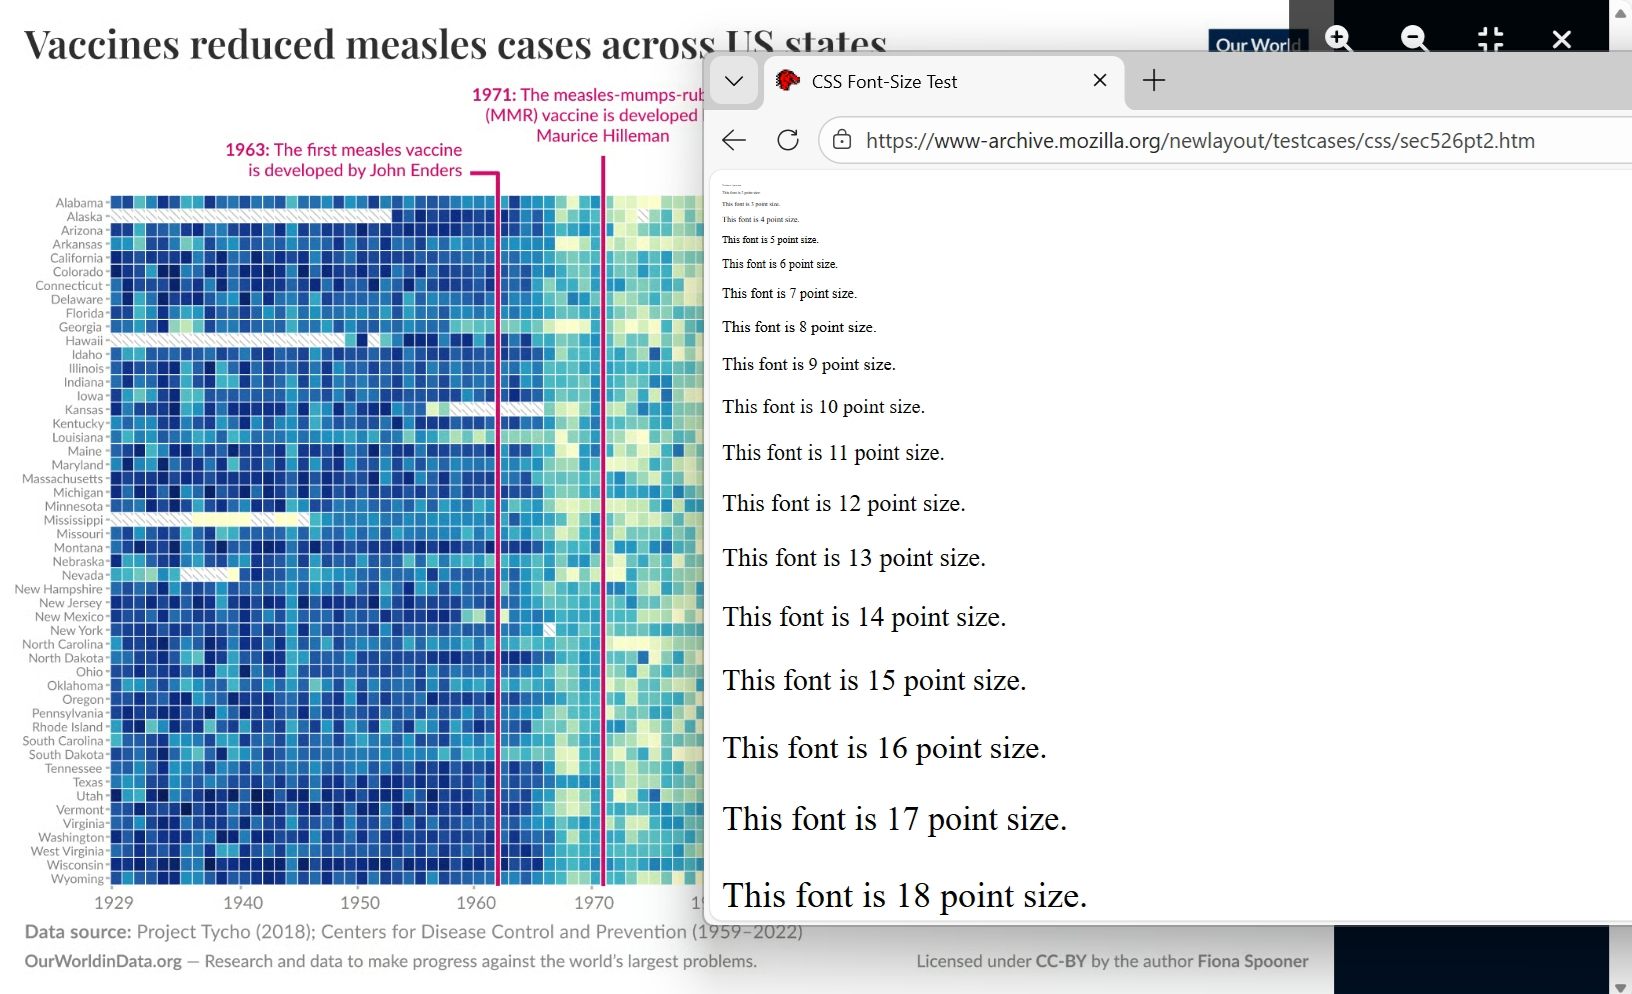Click the Firefox dinosaur favicon on the tab
The image size is (1632, 994).
pyautogui.click(x=789, y=81)
